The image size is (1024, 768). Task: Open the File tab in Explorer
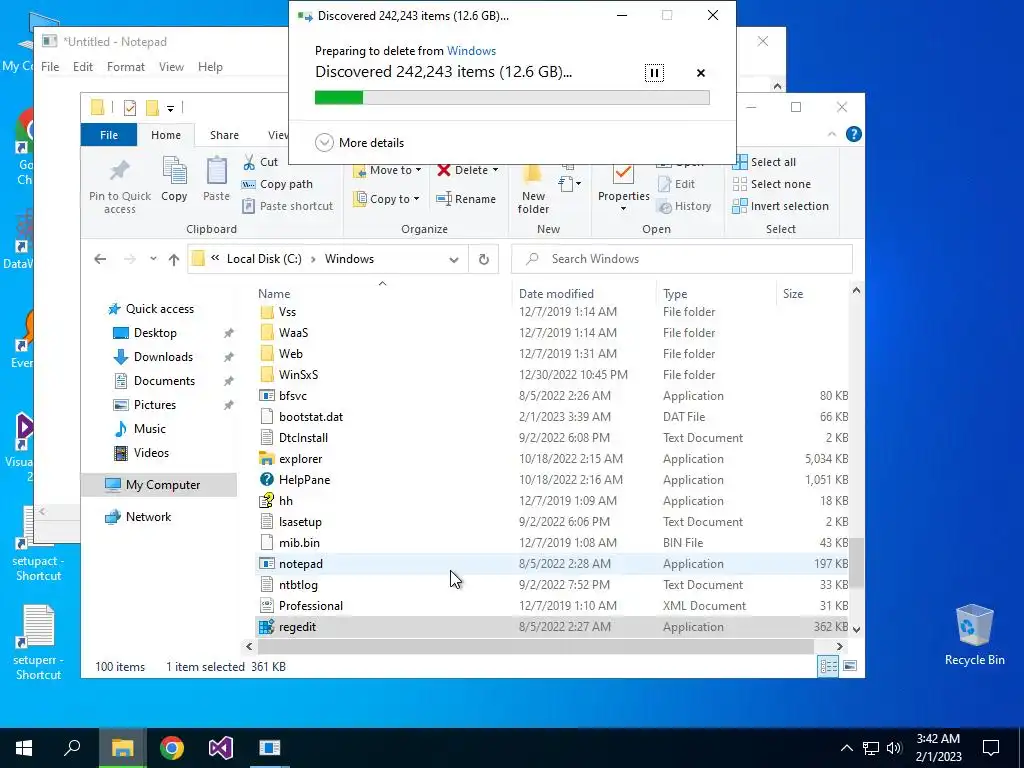[x=109, y=135]
